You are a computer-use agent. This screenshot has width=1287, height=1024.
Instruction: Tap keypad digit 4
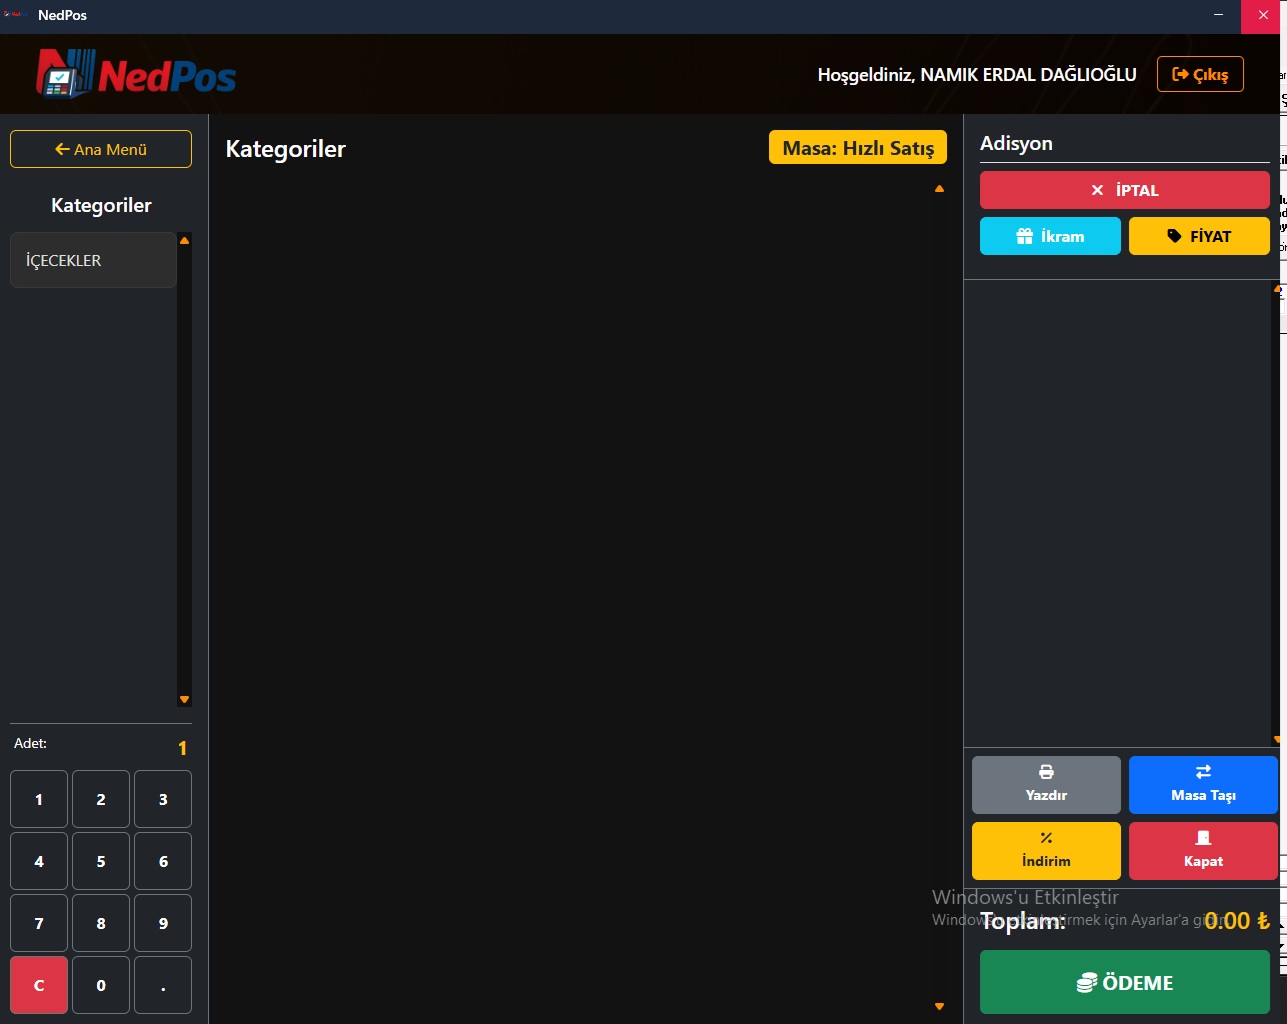(x=39, y=861)
